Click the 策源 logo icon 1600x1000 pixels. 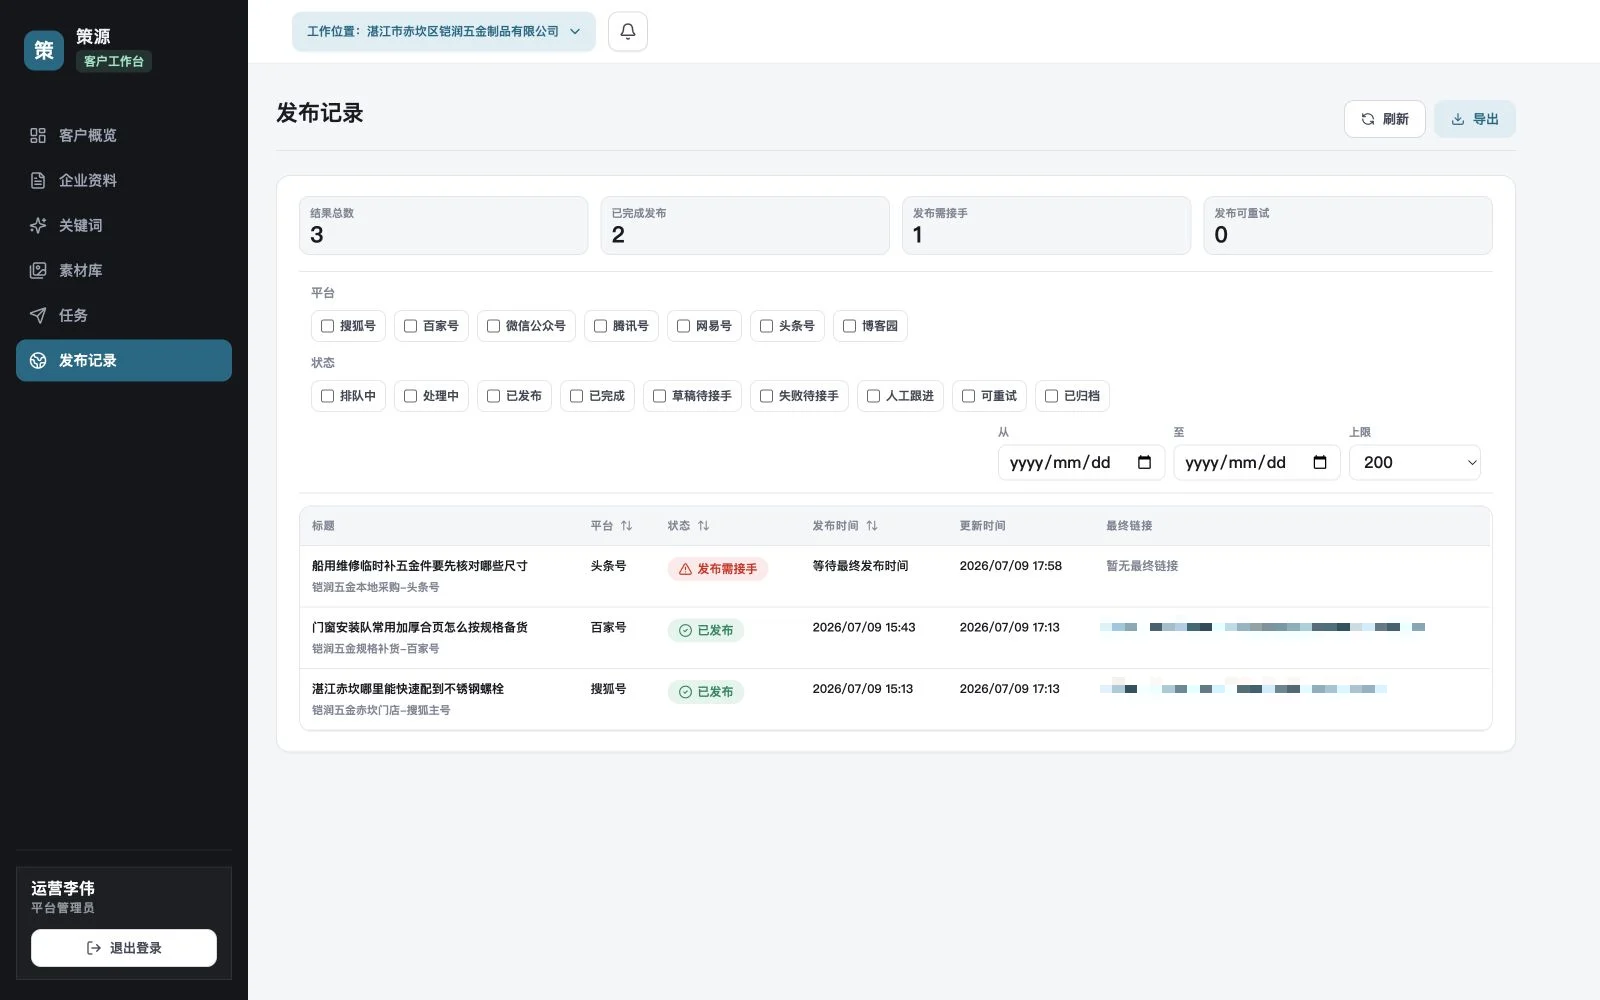tap(44, 50)
